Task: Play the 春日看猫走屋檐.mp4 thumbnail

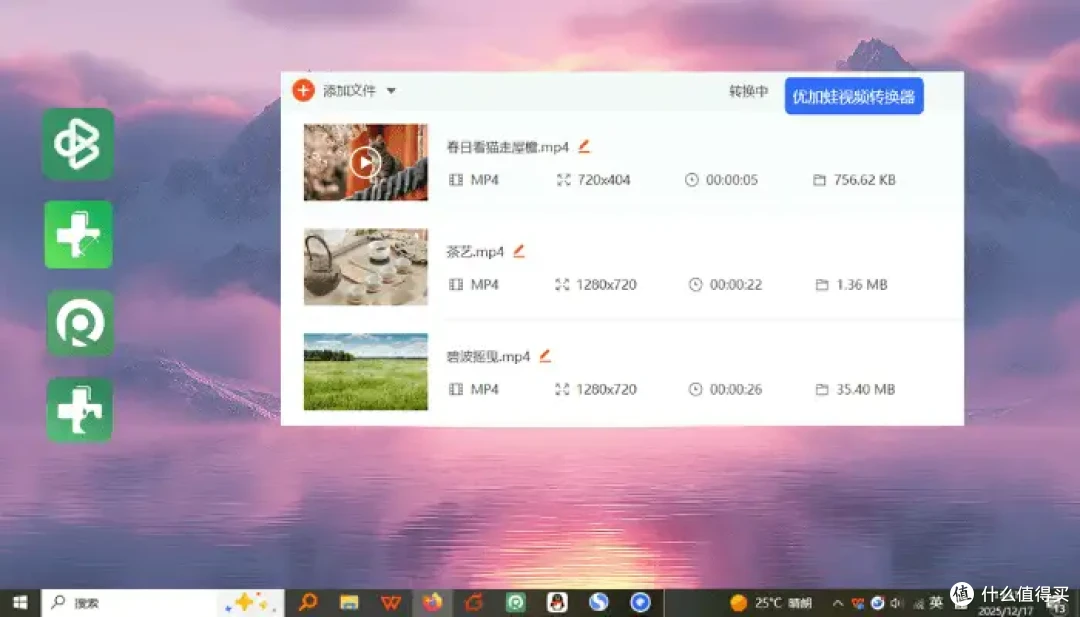Action: click(365, 163)
